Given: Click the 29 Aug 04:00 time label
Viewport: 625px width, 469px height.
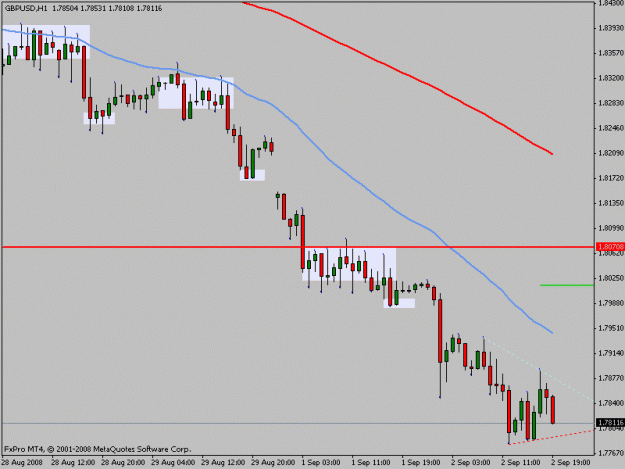Looking at the screenshot, I should tap(173, 463).
